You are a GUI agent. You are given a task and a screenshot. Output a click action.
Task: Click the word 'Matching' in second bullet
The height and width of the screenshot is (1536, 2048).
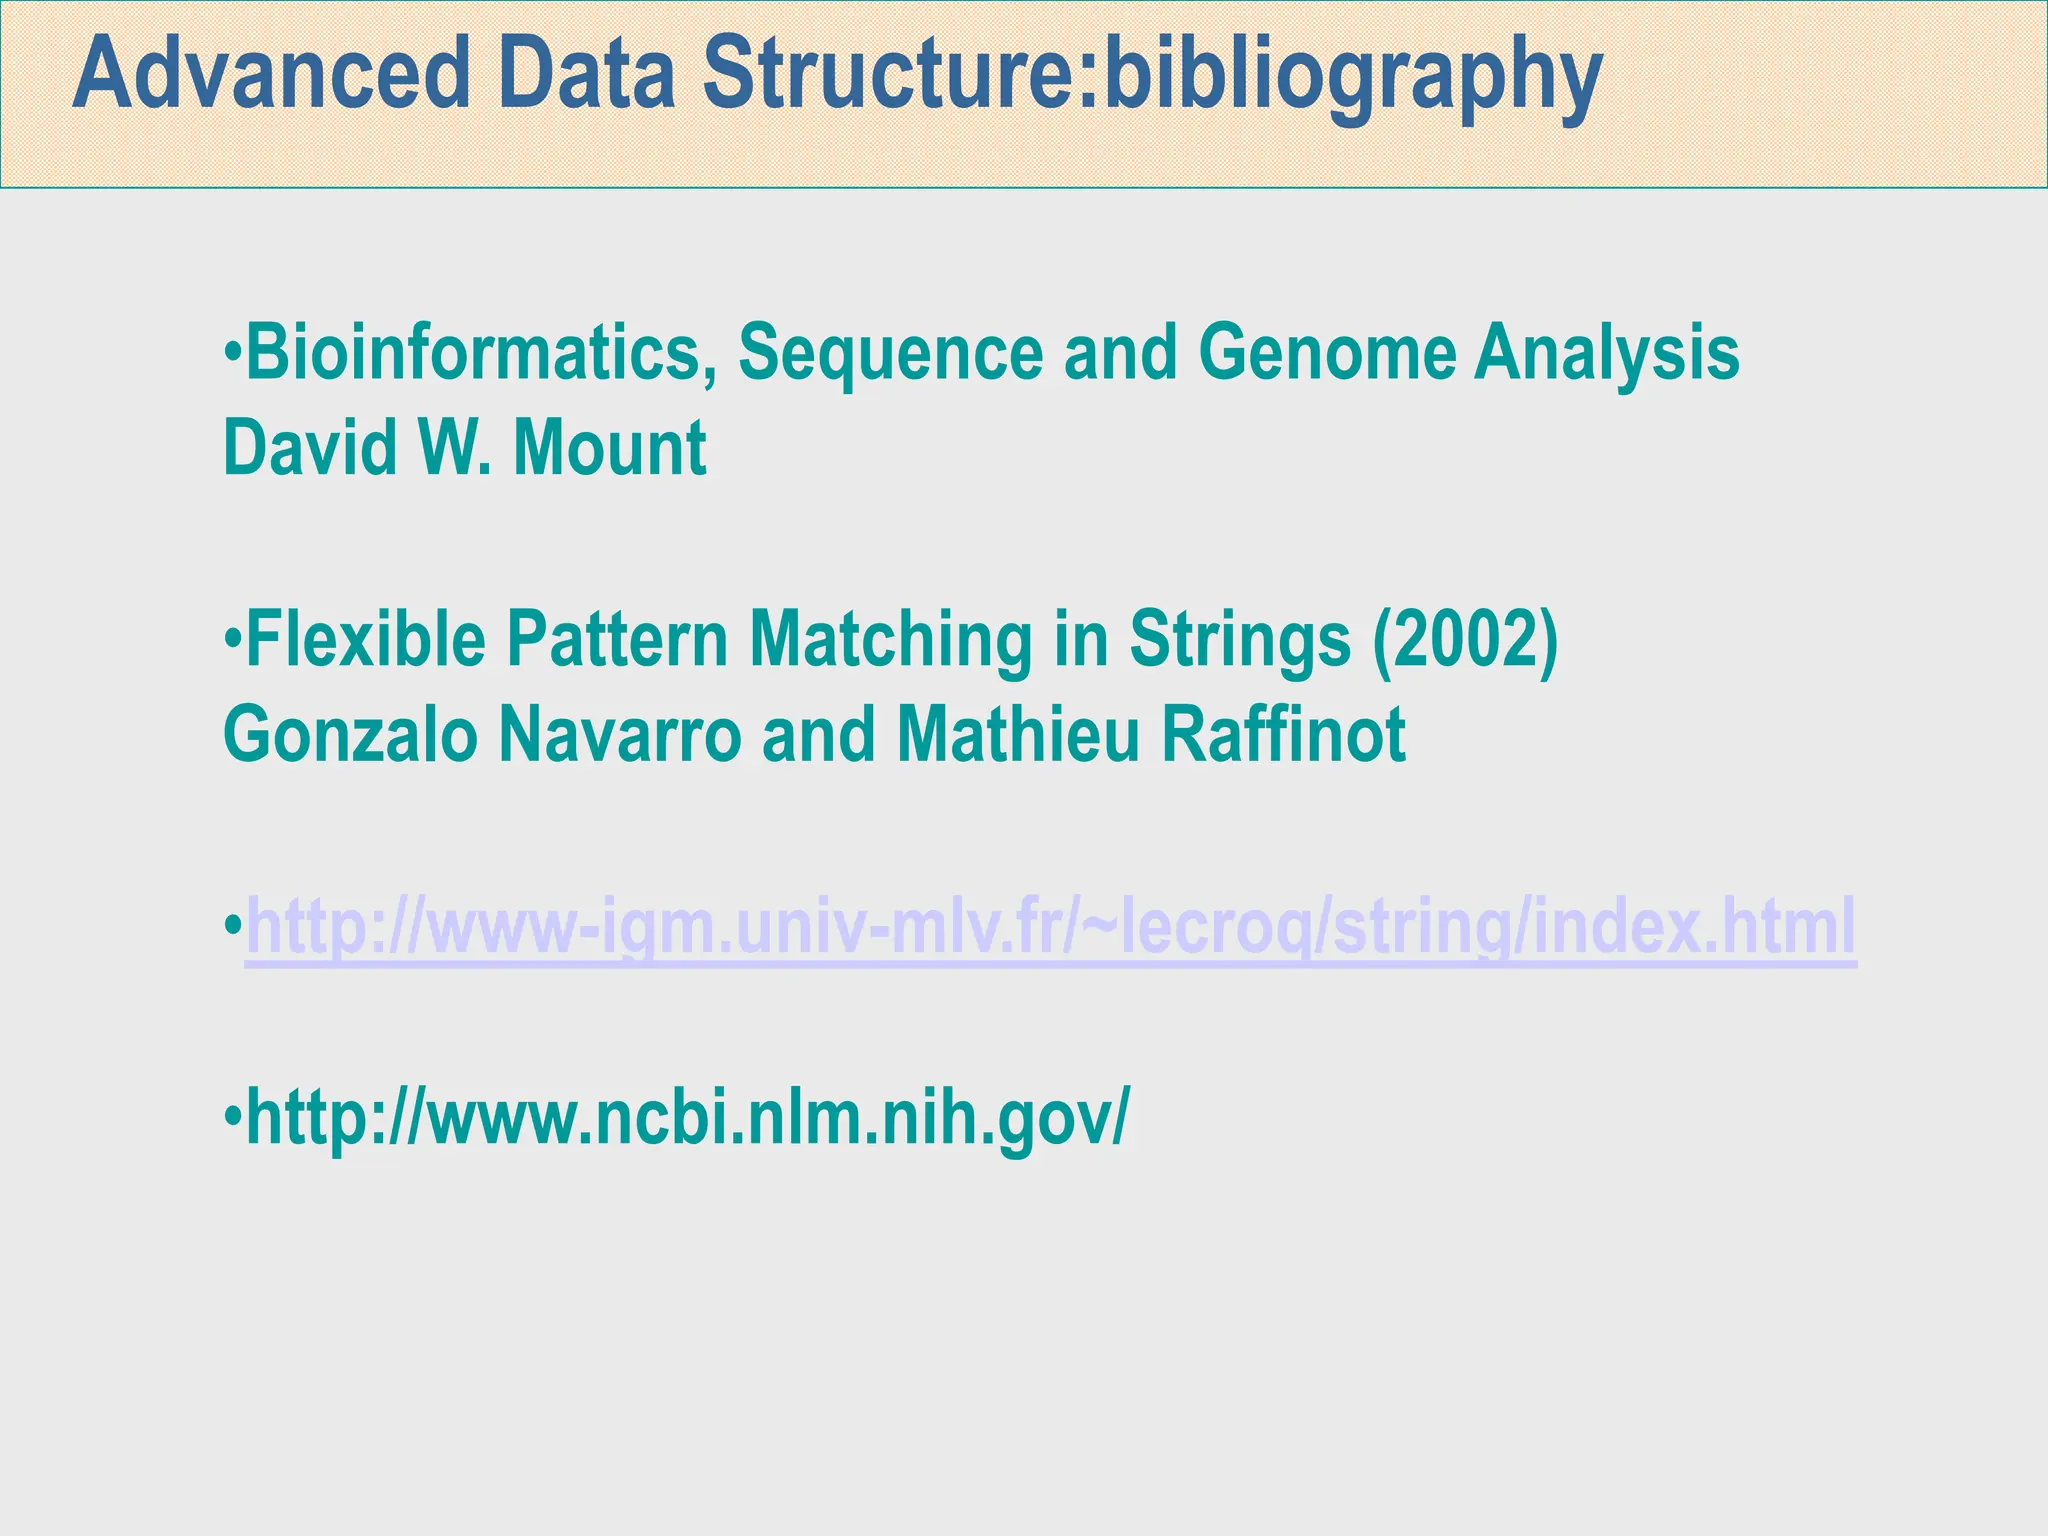(891, 642)
